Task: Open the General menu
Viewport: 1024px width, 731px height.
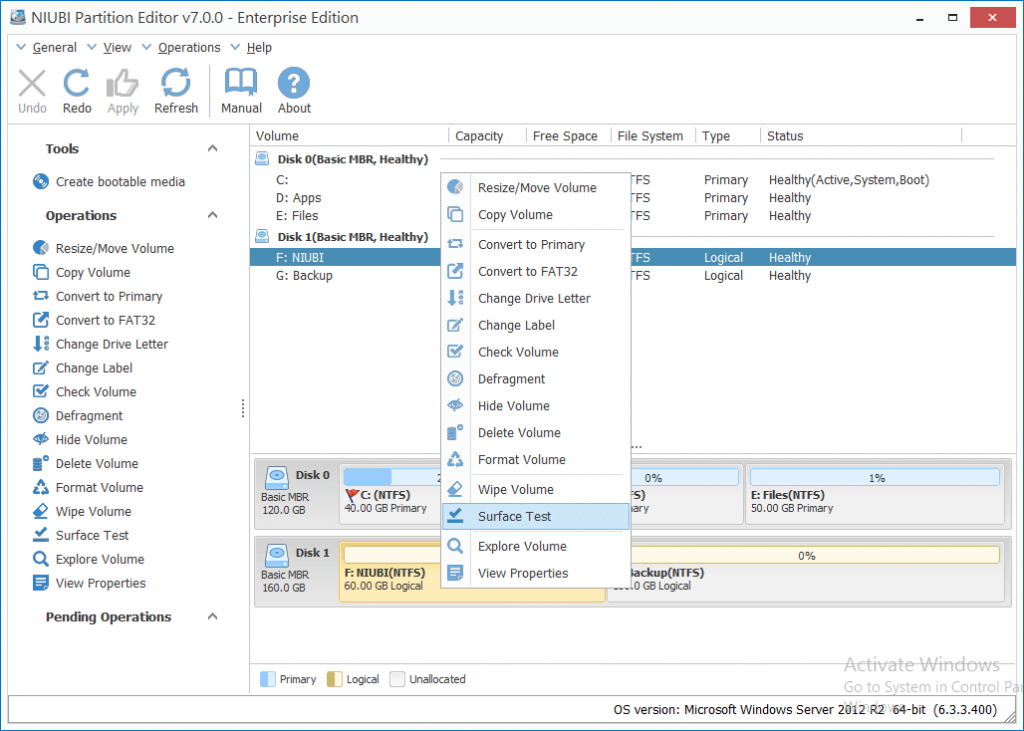Action: point(54,47)
